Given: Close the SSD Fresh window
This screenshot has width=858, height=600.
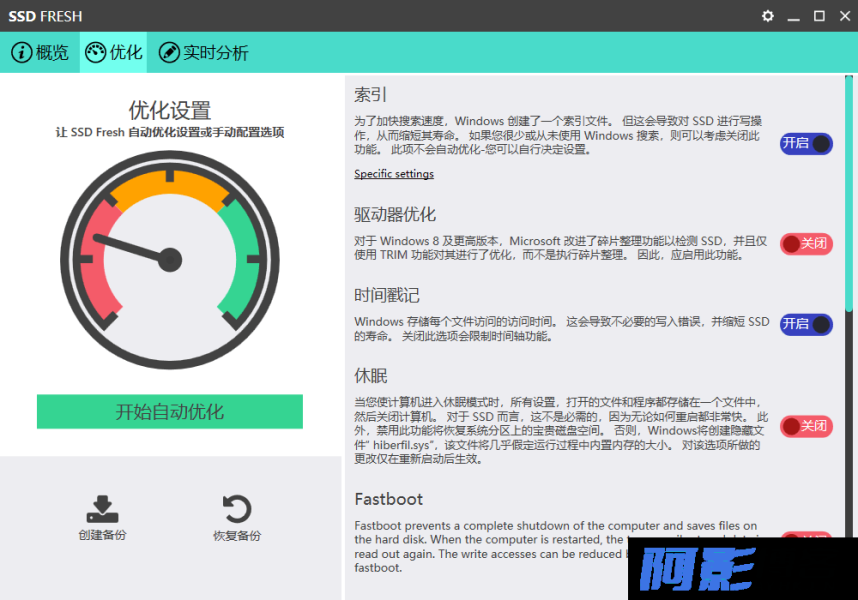Looking at the screenshot, I should [x=843, y=16].
